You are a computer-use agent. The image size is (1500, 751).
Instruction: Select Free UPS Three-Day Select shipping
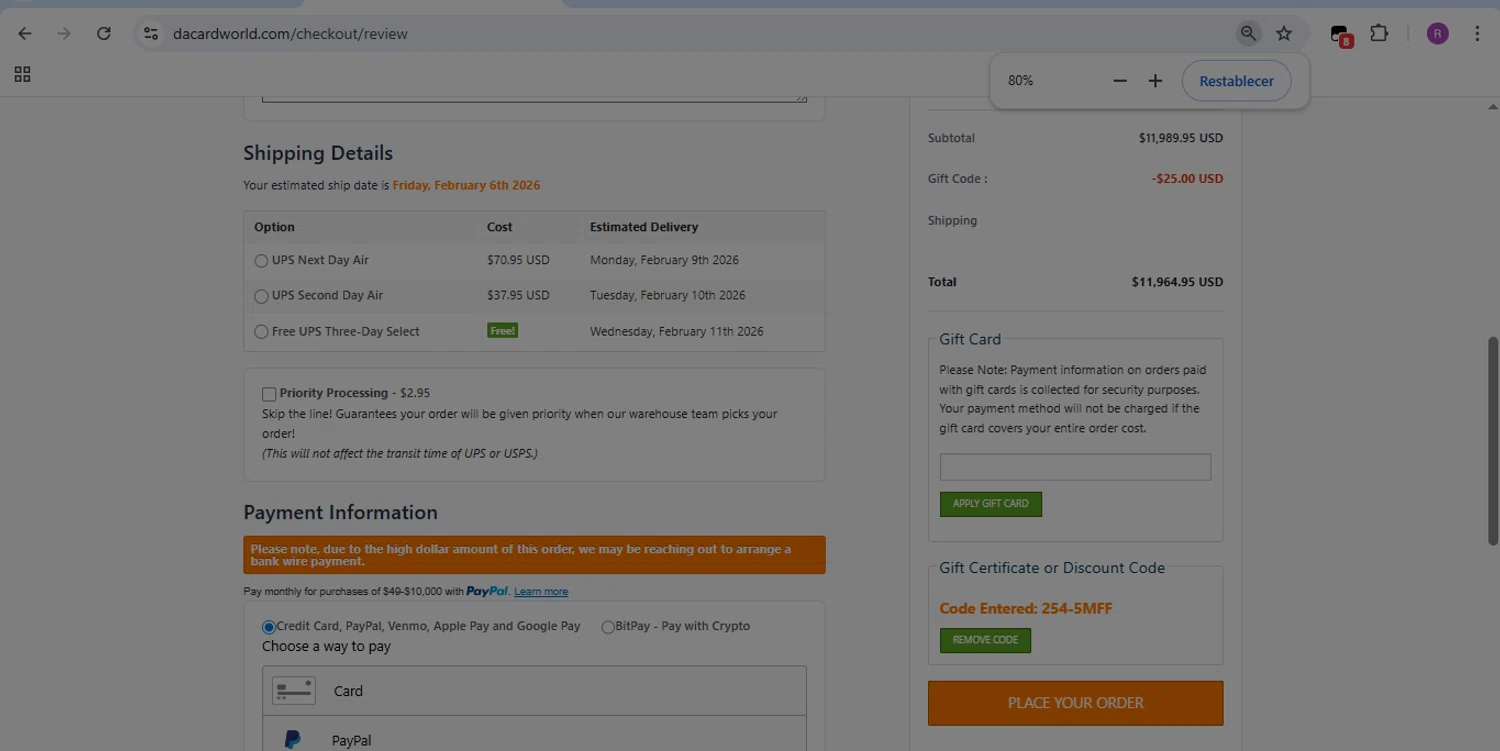coord(261,332)
